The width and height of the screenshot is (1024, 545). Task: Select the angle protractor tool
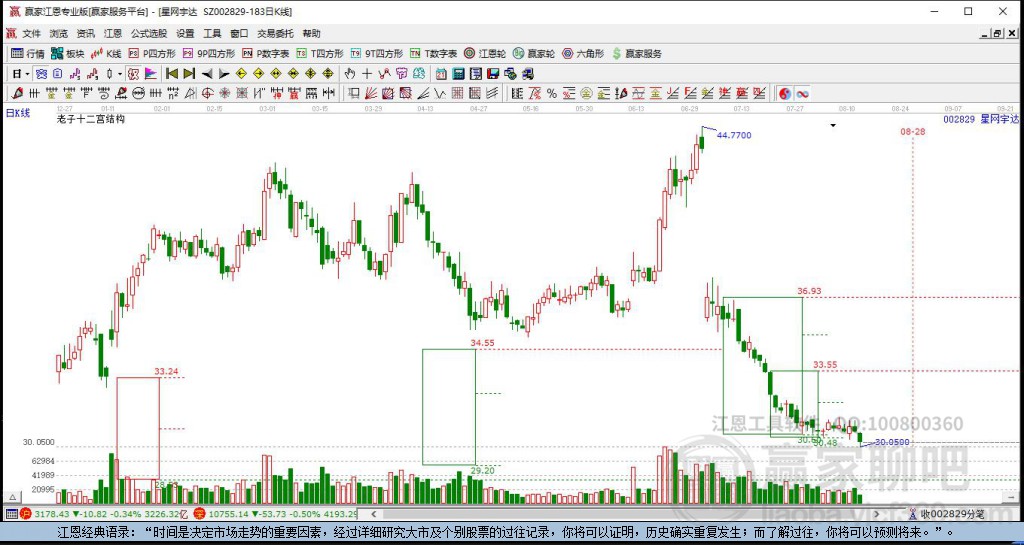coord(190,93)
